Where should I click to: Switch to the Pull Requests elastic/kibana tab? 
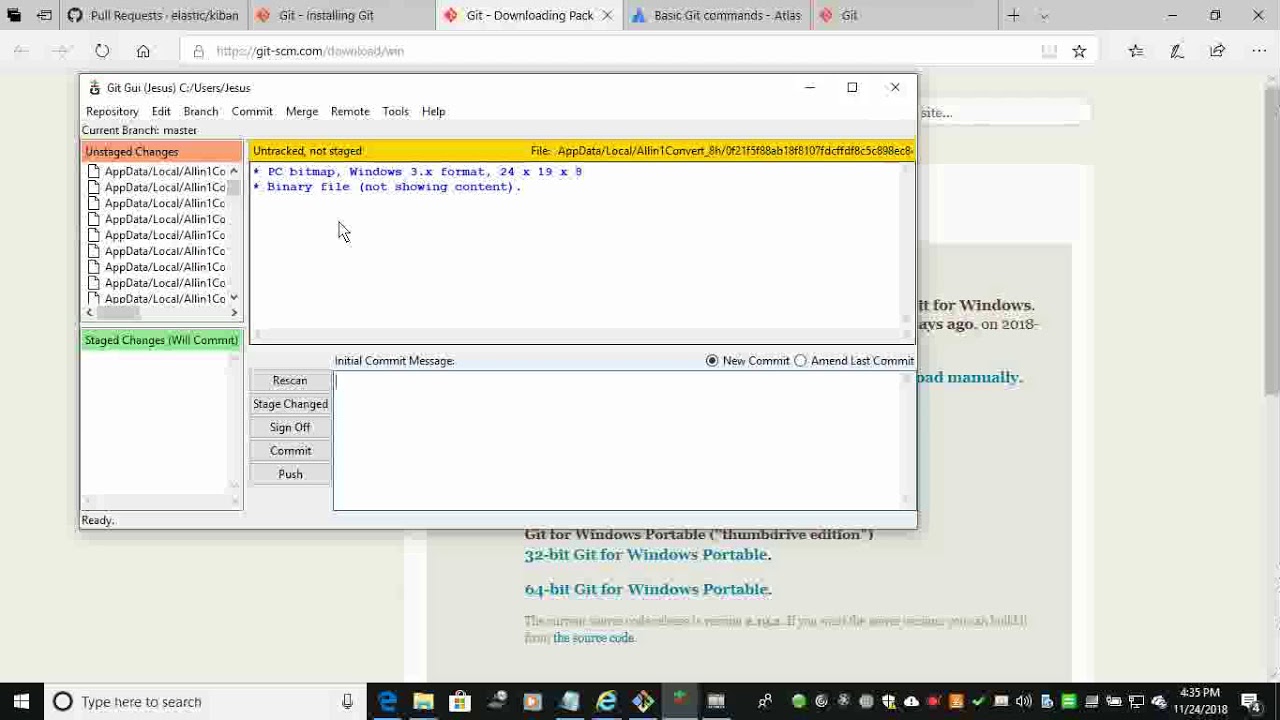(152, 15)
